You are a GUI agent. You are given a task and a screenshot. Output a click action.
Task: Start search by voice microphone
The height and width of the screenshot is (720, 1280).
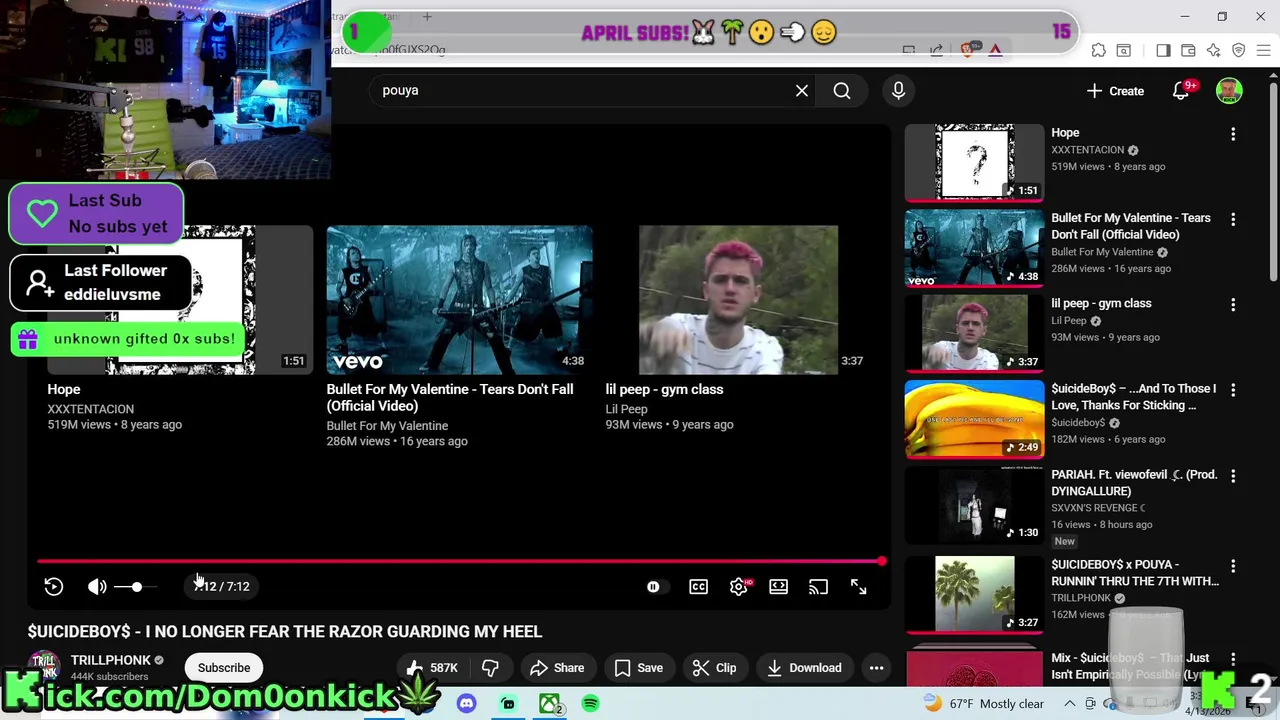point(898,91)
